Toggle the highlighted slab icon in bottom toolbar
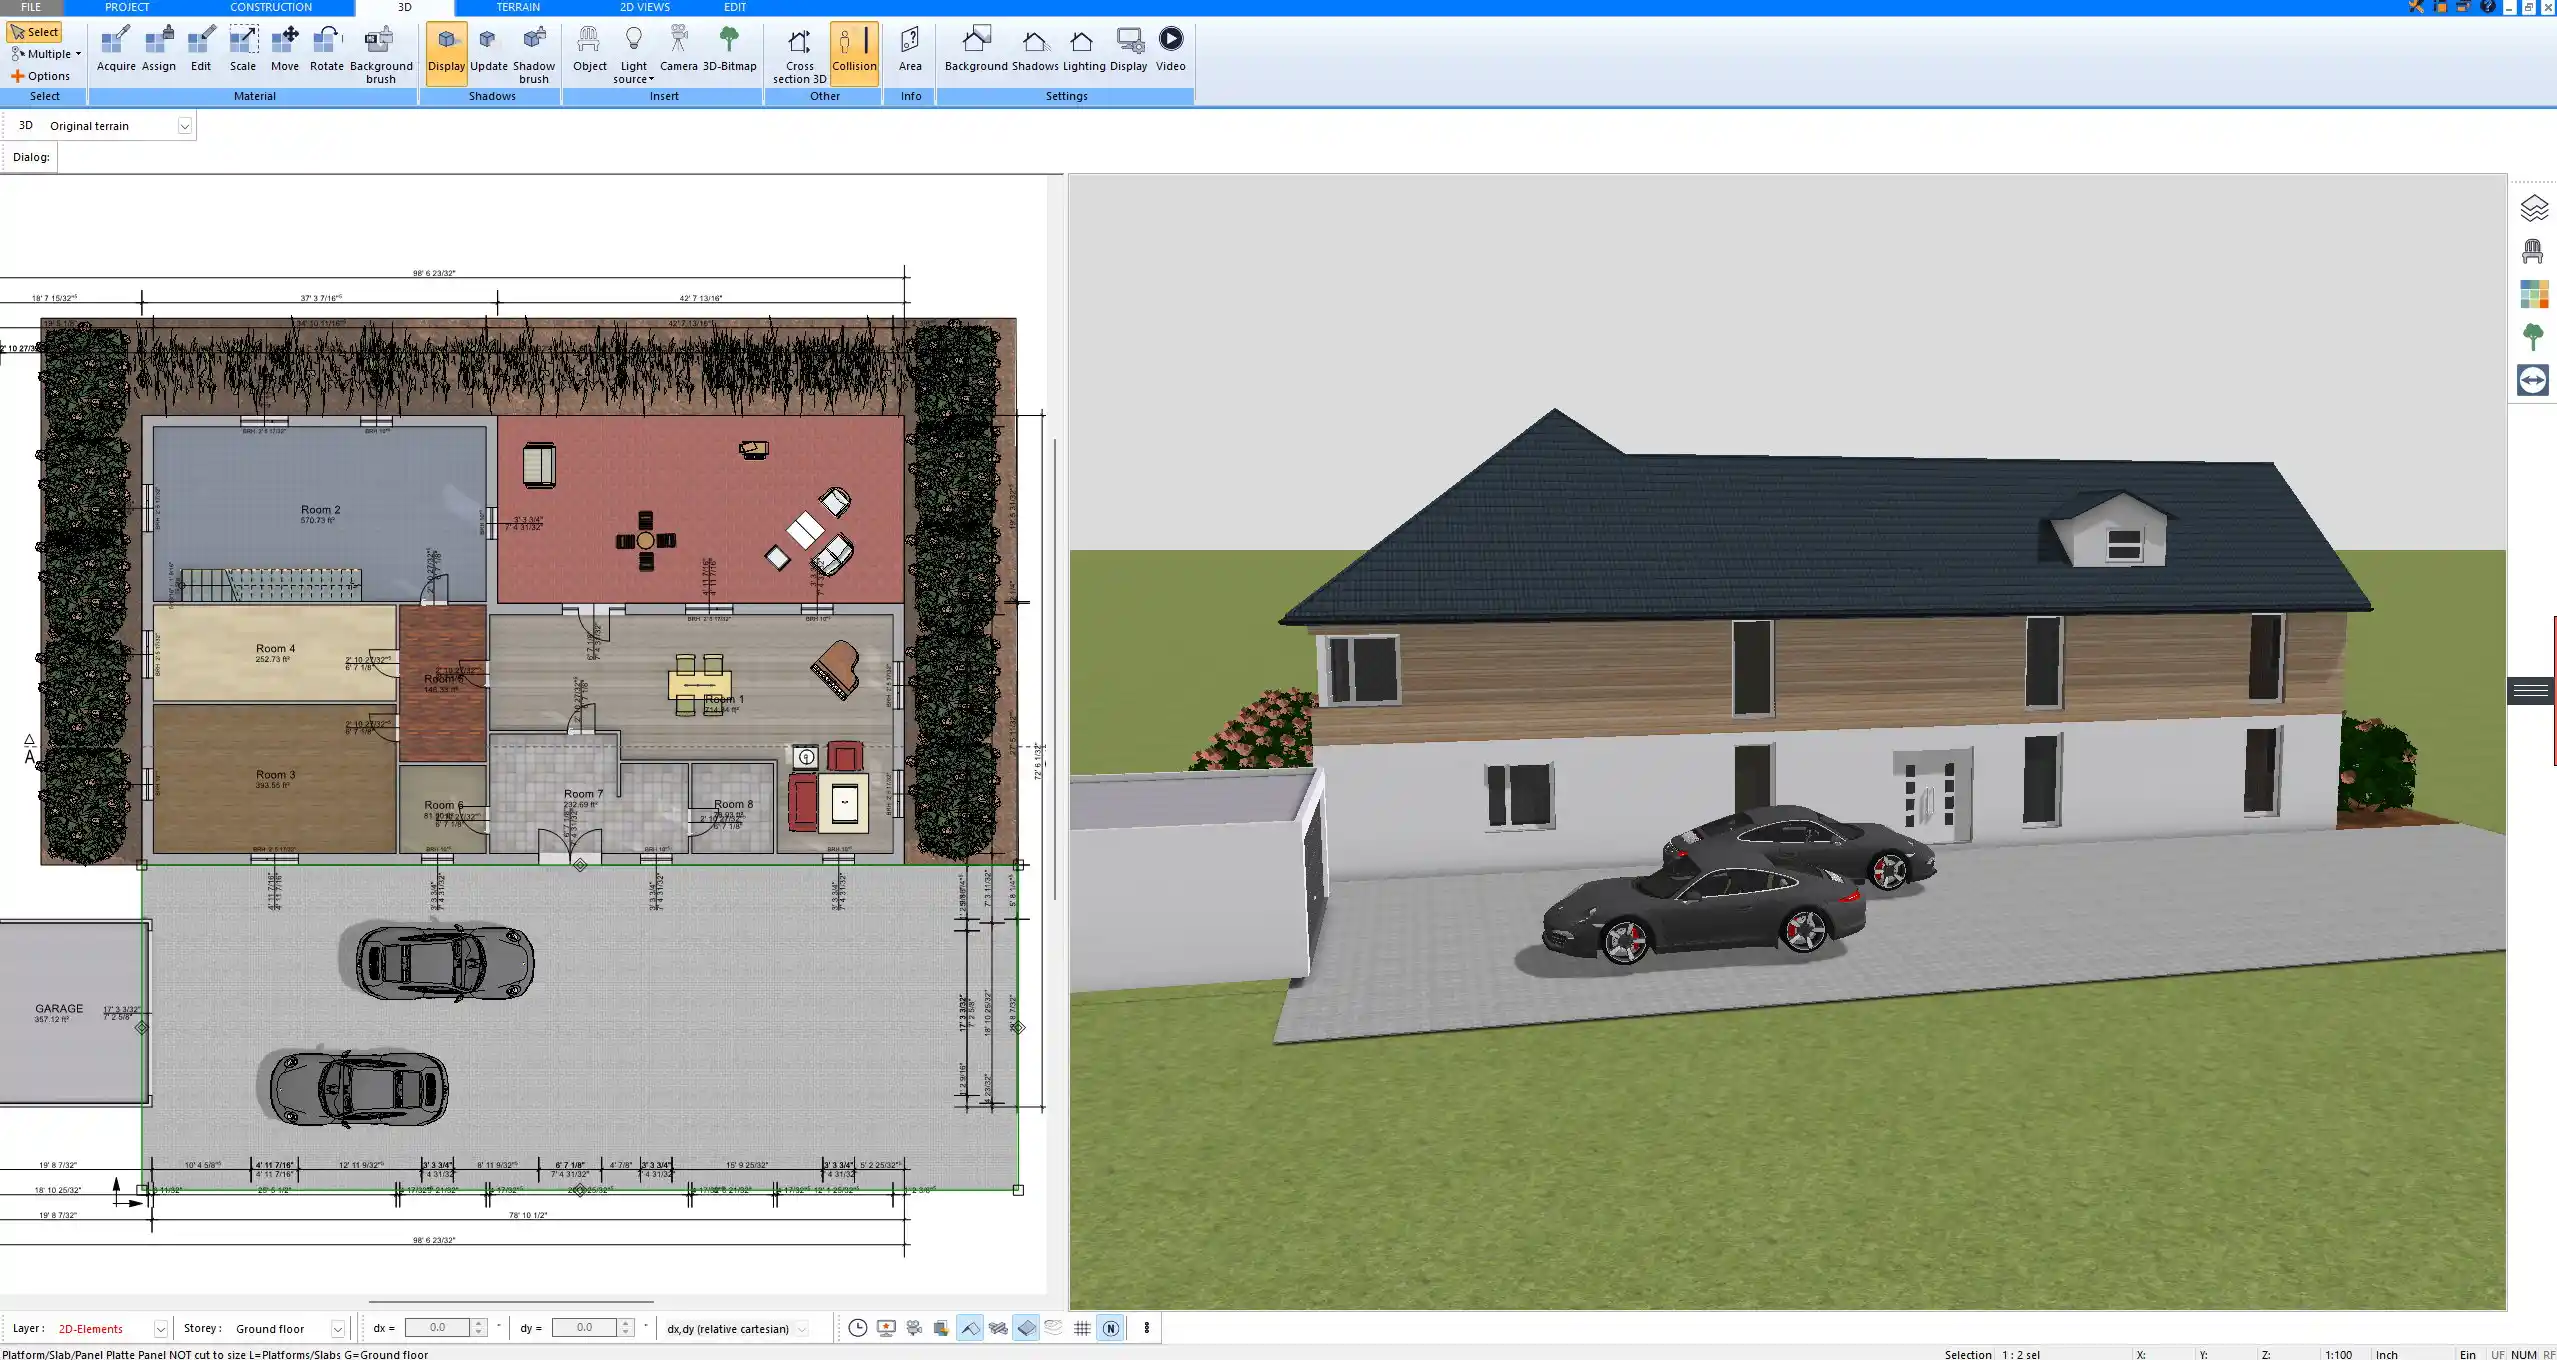 1026,1328
